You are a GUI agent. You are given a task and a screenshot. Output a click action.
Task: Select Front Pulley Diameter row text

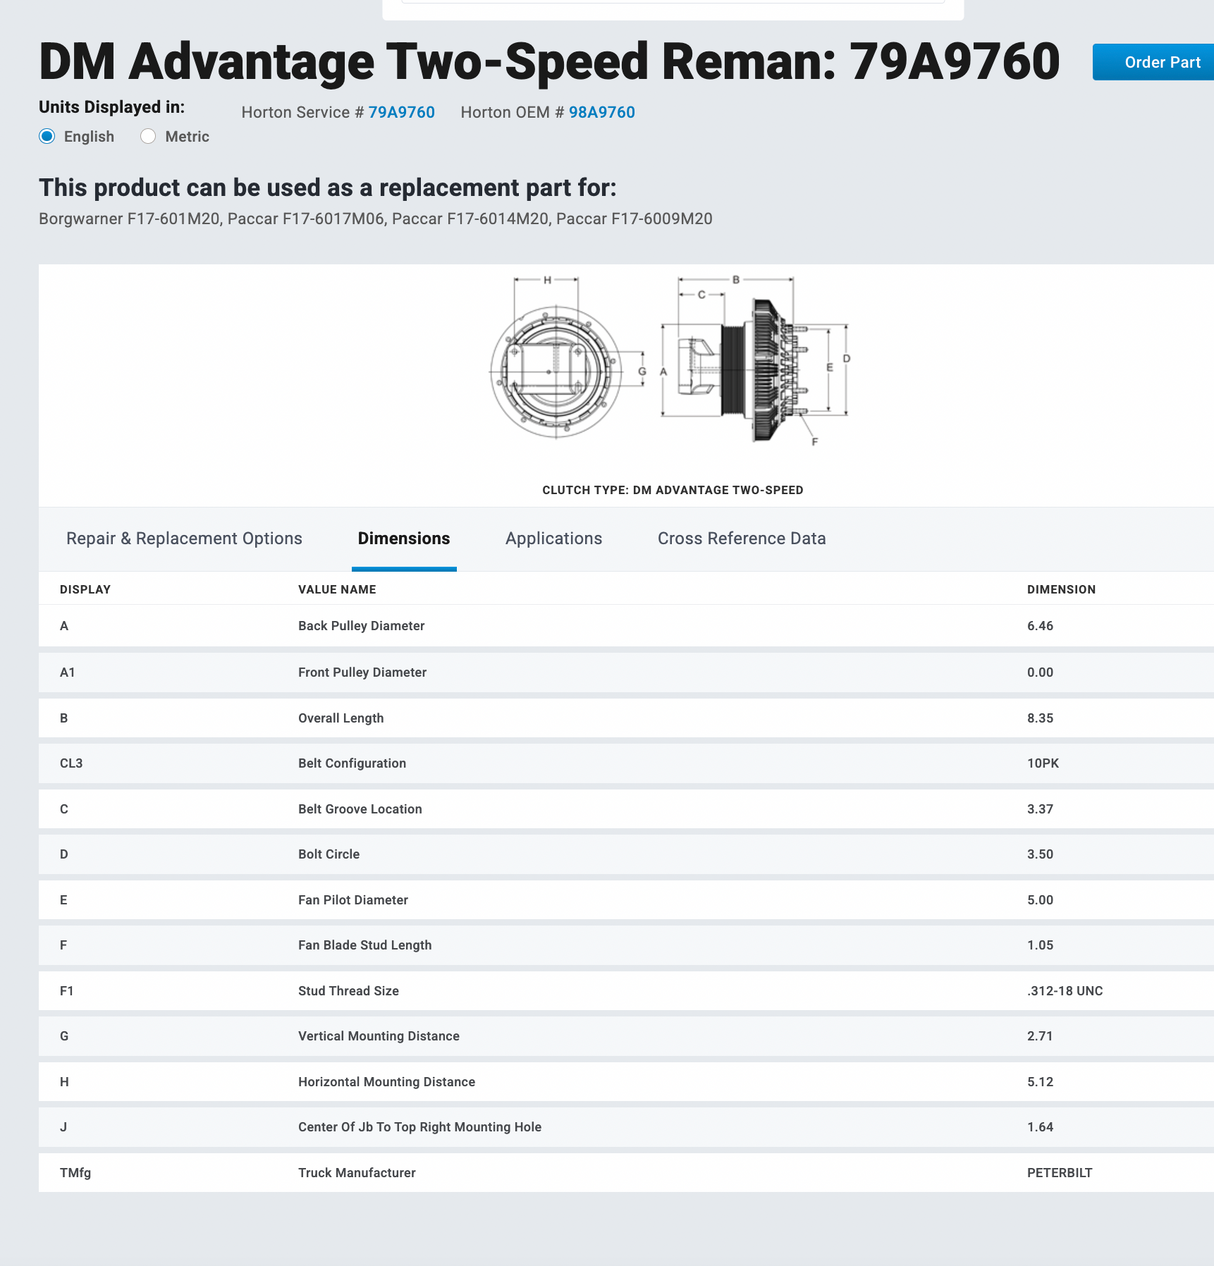coord(362,672)
